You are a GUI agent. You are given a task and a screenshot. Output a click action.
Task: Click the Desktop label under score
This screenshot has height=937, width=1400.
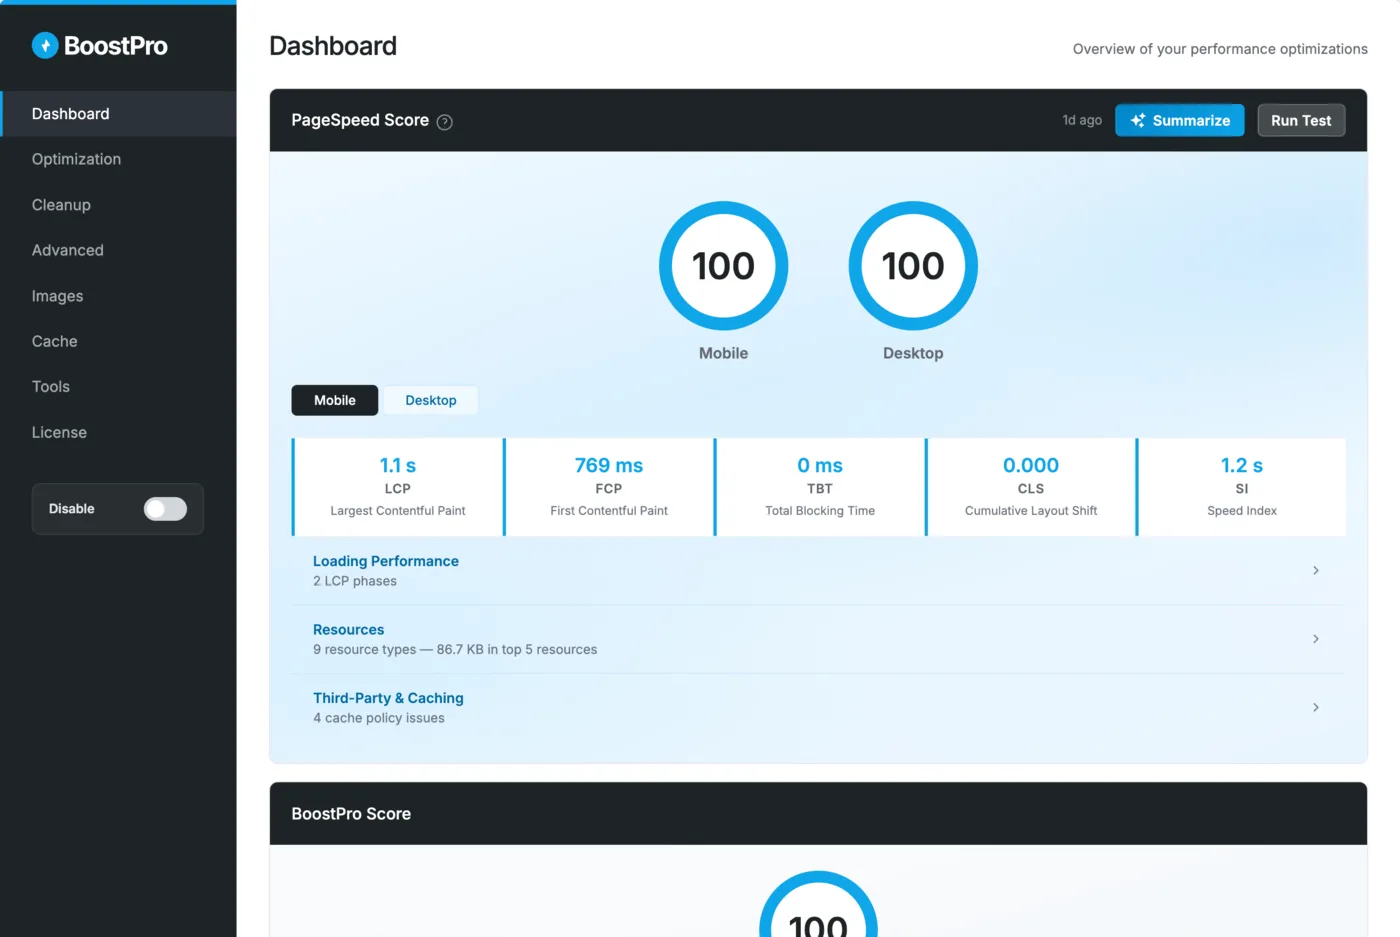tap(913, 353)
